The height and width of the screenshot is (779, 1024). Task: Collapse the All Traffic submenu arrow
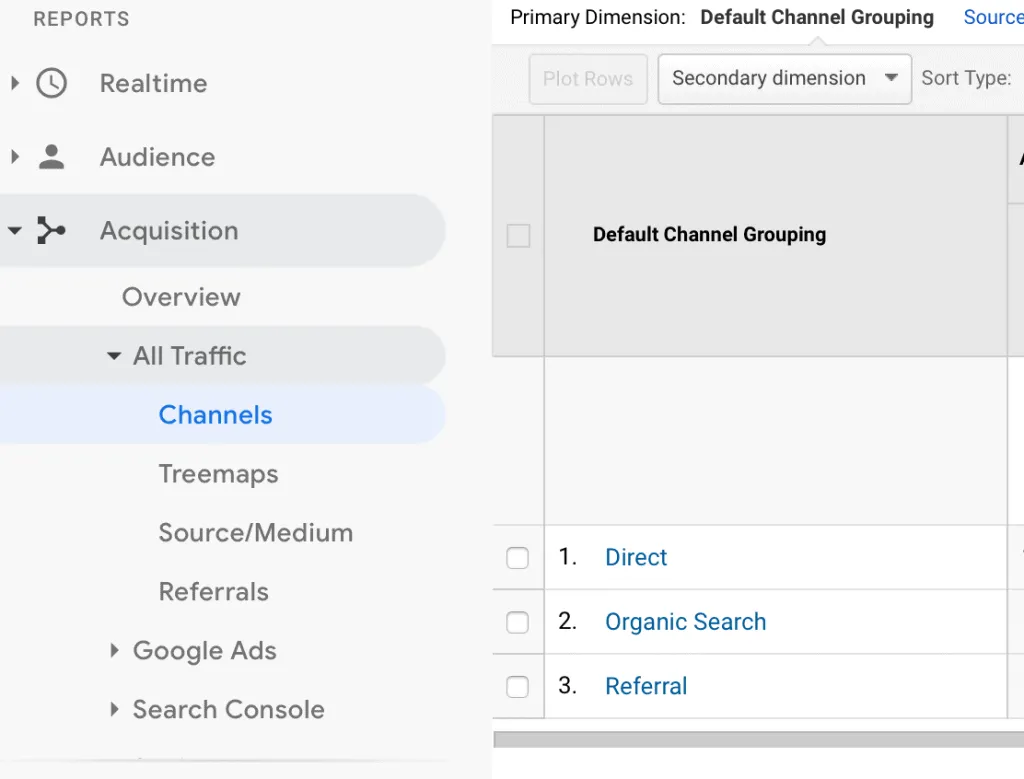[x=114, y=356]
